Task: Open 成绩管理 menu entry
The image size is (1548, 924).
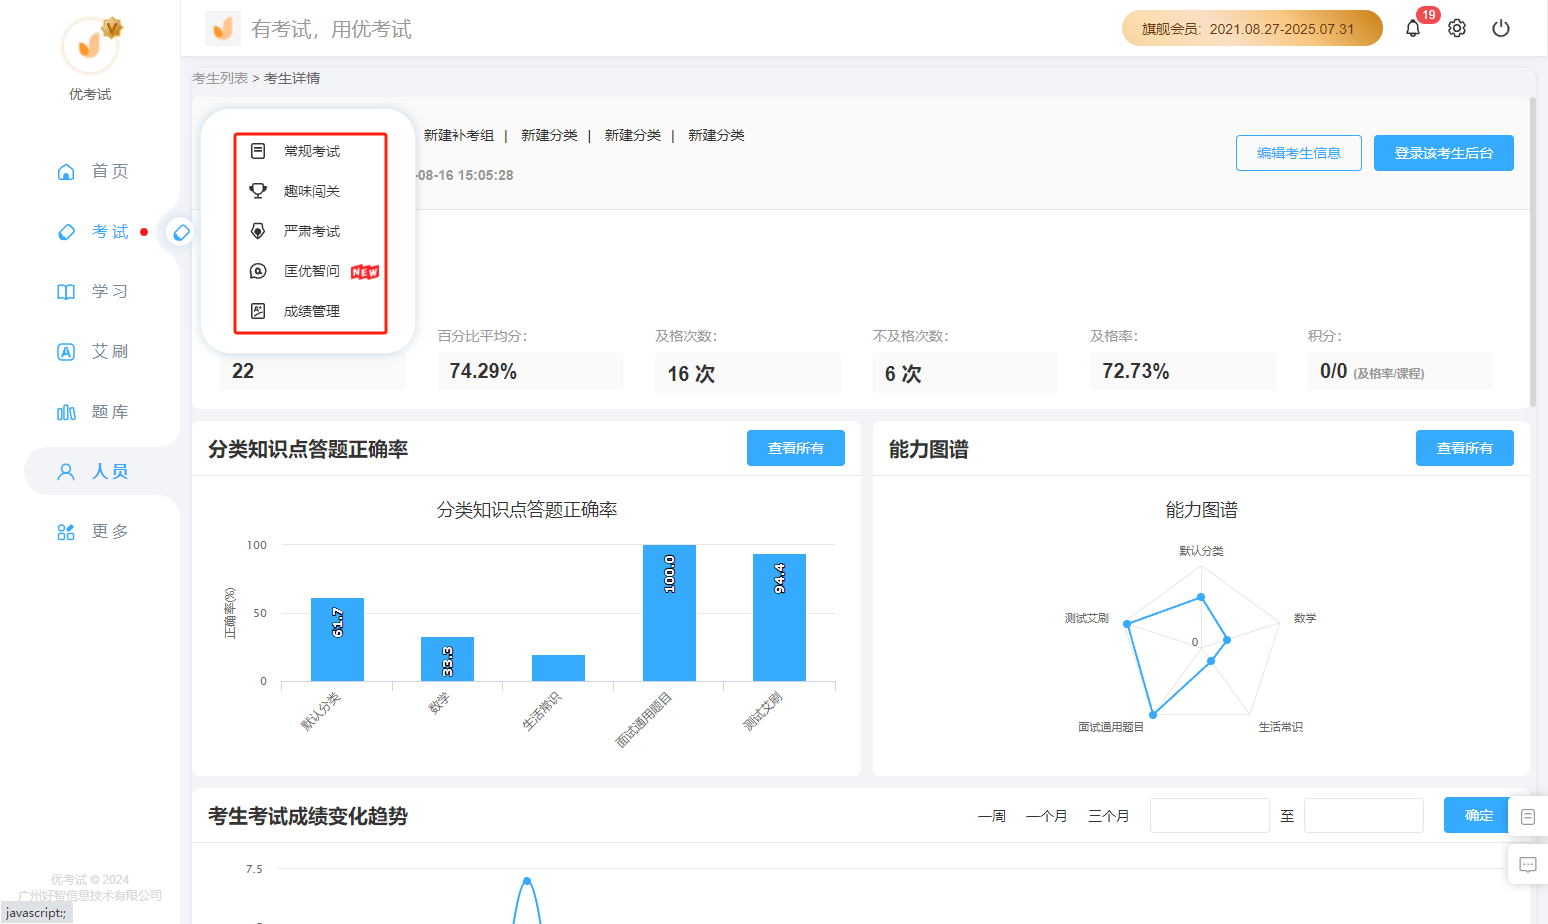Action: (311, 311)
